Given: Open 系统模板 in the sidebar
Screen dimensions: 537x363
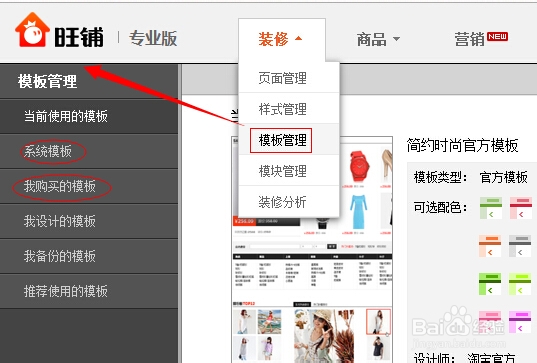Looking at the screenshot, I should click(x=89, y=151).
